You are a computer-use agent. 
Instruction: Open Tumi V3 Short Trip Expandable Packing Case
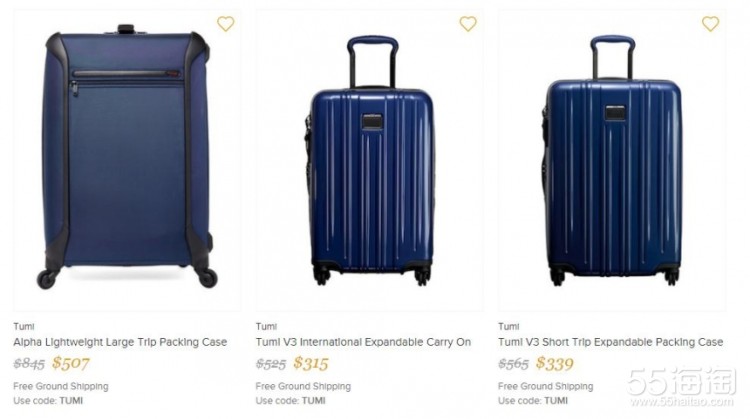coord(610,342)
